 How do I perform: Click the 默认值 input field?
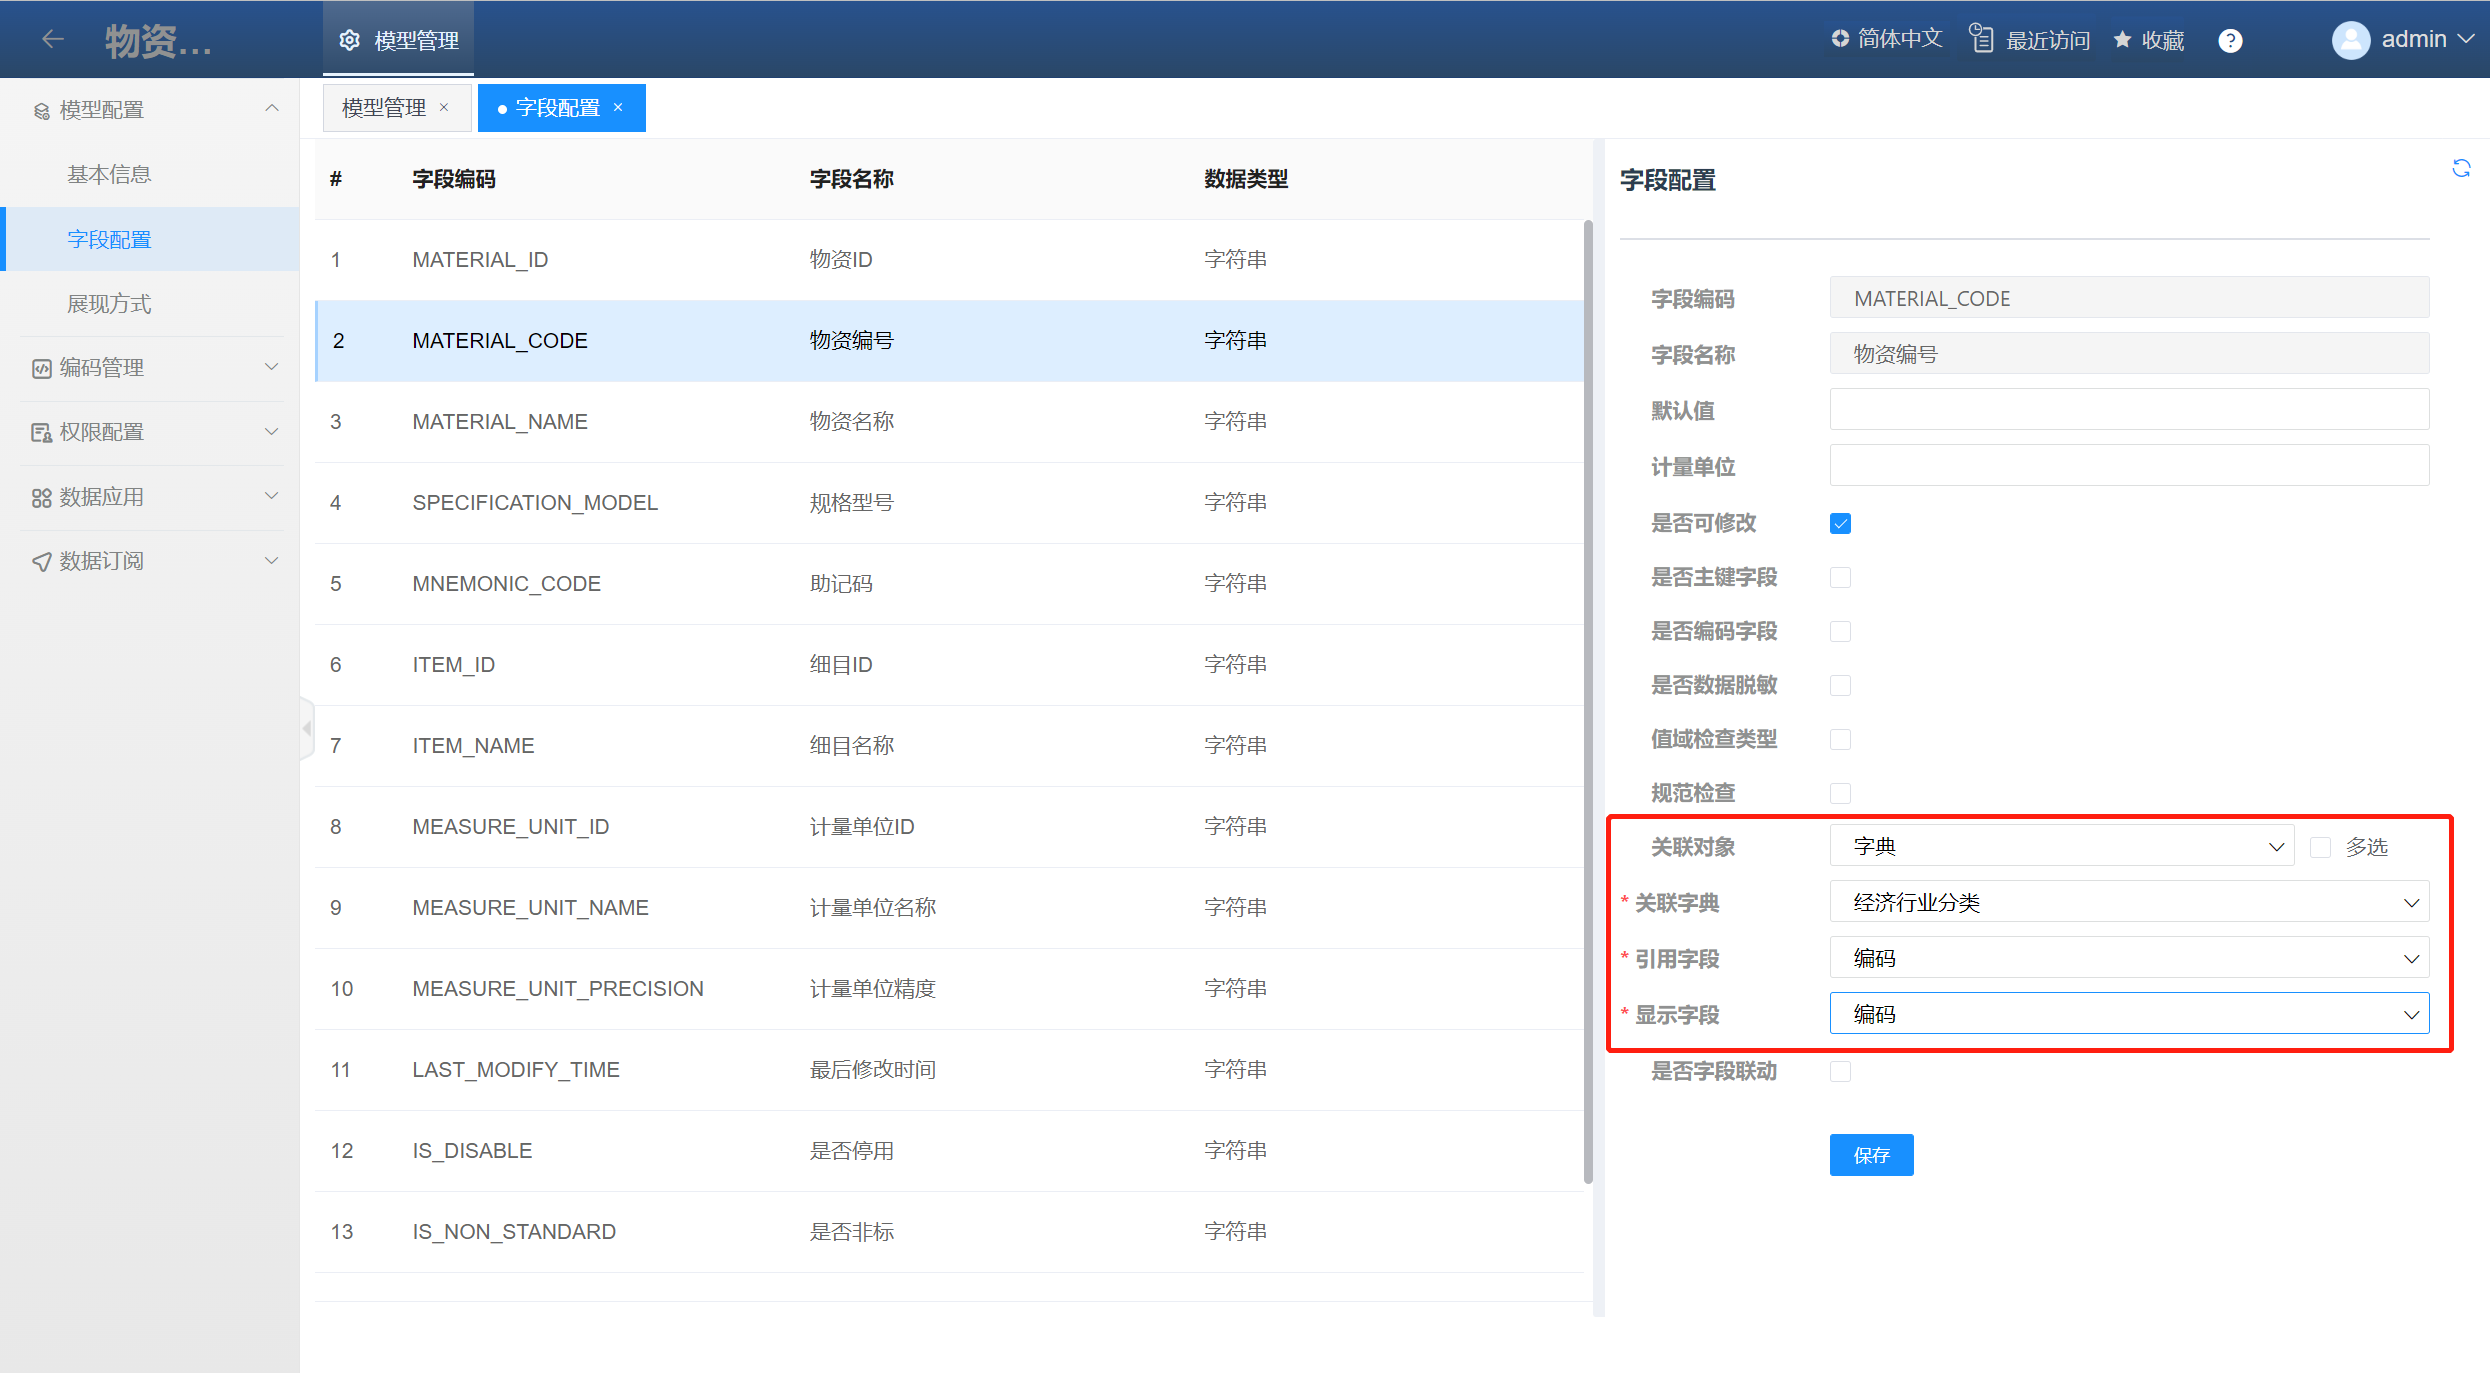tap(2128, 410)
